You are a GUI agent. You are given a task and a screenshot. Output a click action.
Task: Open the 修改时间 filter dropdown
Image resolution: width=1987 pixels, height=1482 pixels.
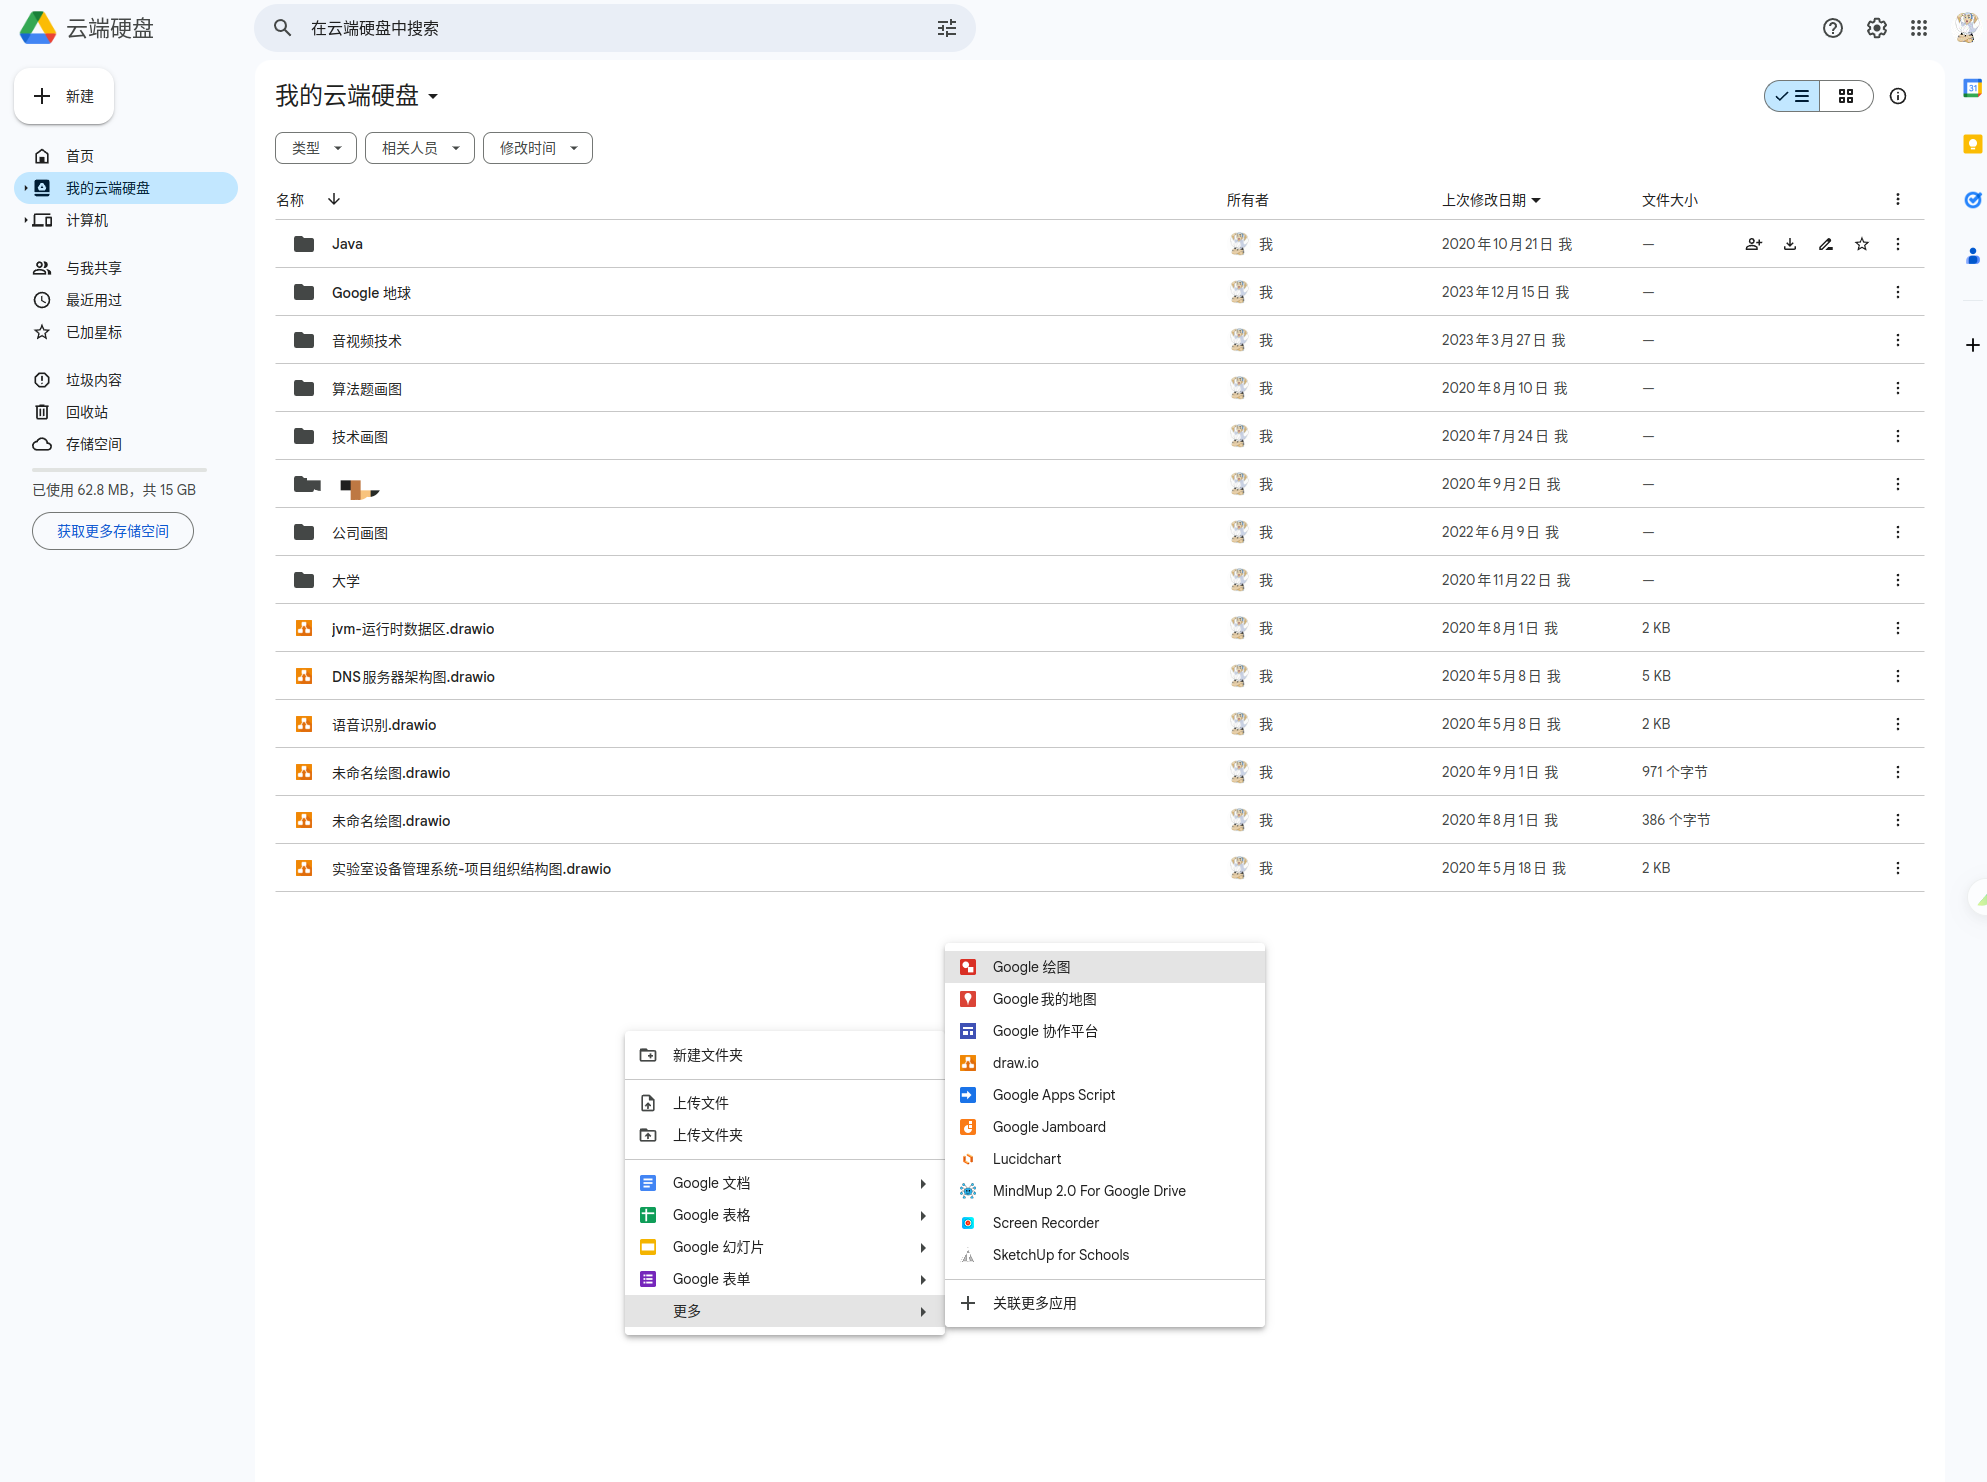(x=538, y=148)
